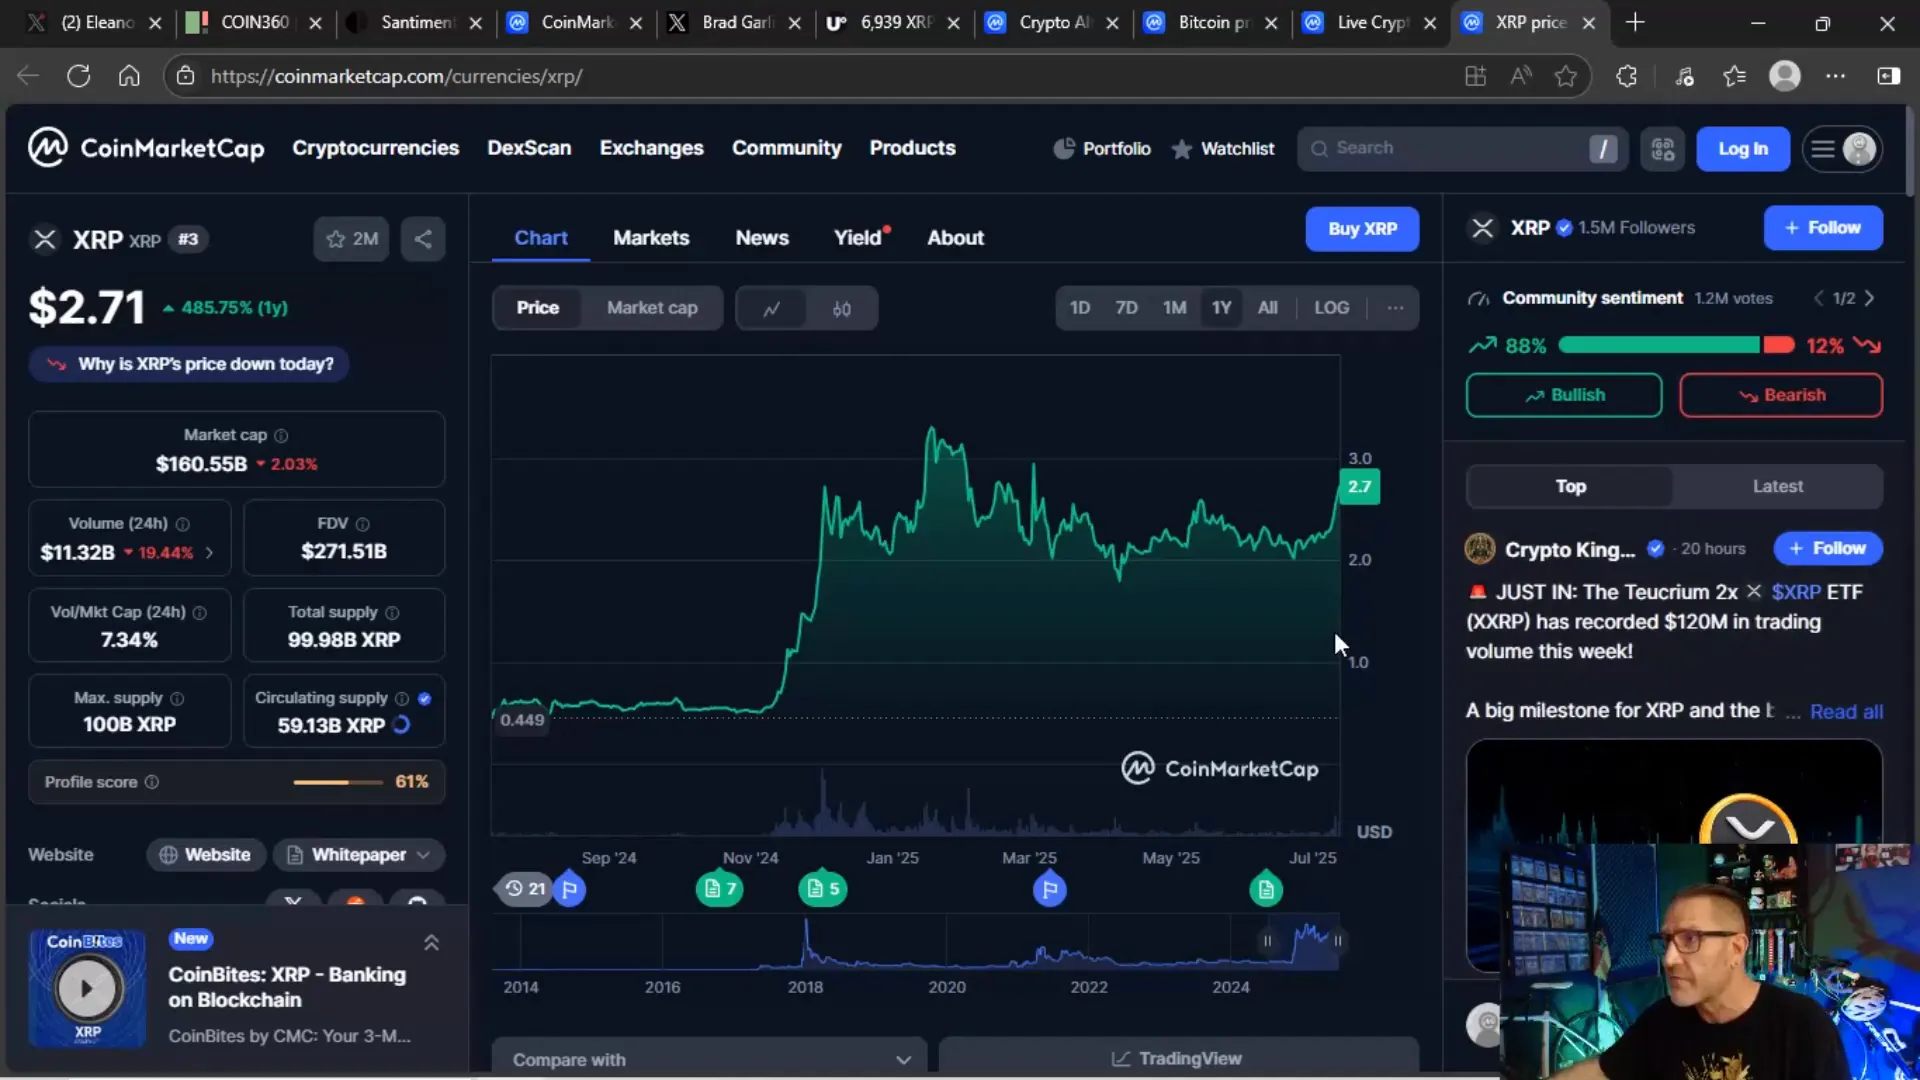1920x1080 pixels.
Task: Go to browser home page
Action: click(129, 76)
